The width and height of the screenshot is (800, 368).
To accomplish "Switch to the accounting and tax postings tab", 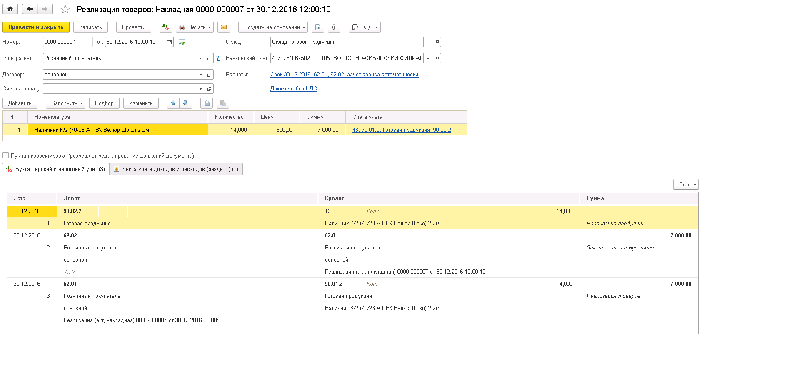I will pyautogui.click(x=57, y=169).
